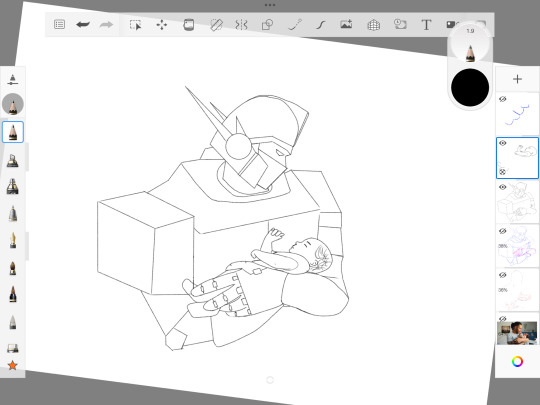Show the blue and pink sketch layer

click(502, 231)
